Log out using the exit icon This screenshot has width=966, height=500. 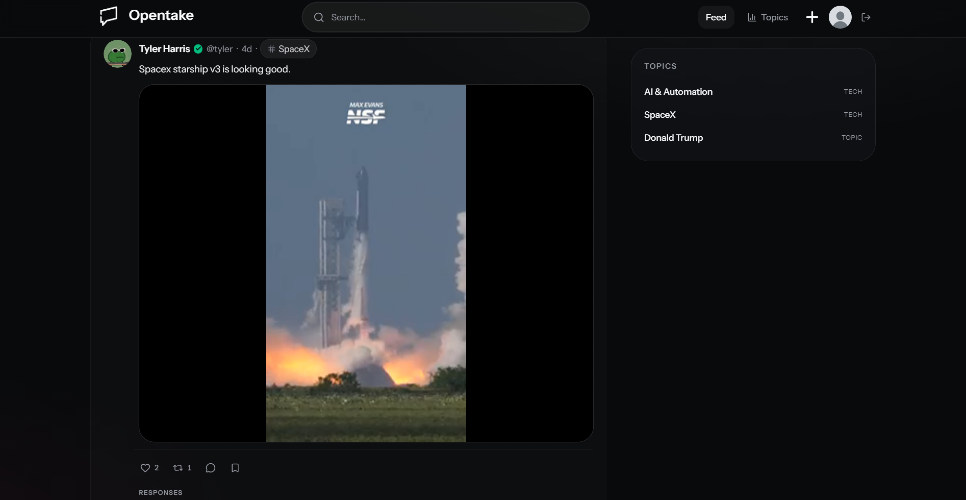[866, 17]
